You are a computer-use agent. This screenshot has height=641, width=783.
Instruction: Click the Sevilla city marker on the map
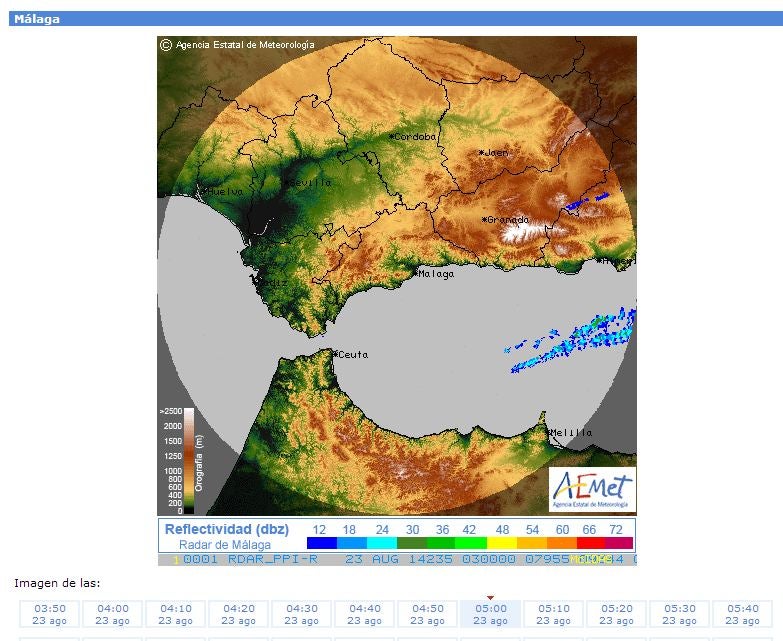(286, 182)
